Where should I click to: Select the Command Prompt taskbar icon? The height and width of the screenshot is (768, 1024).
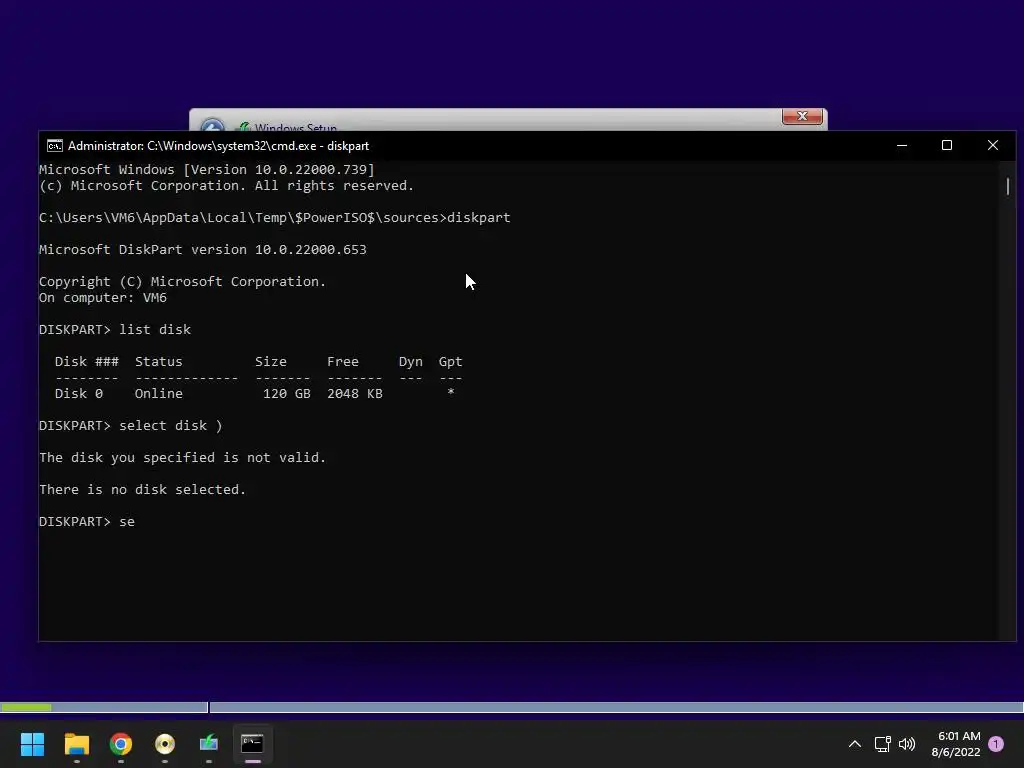click(x=252, y=744)
